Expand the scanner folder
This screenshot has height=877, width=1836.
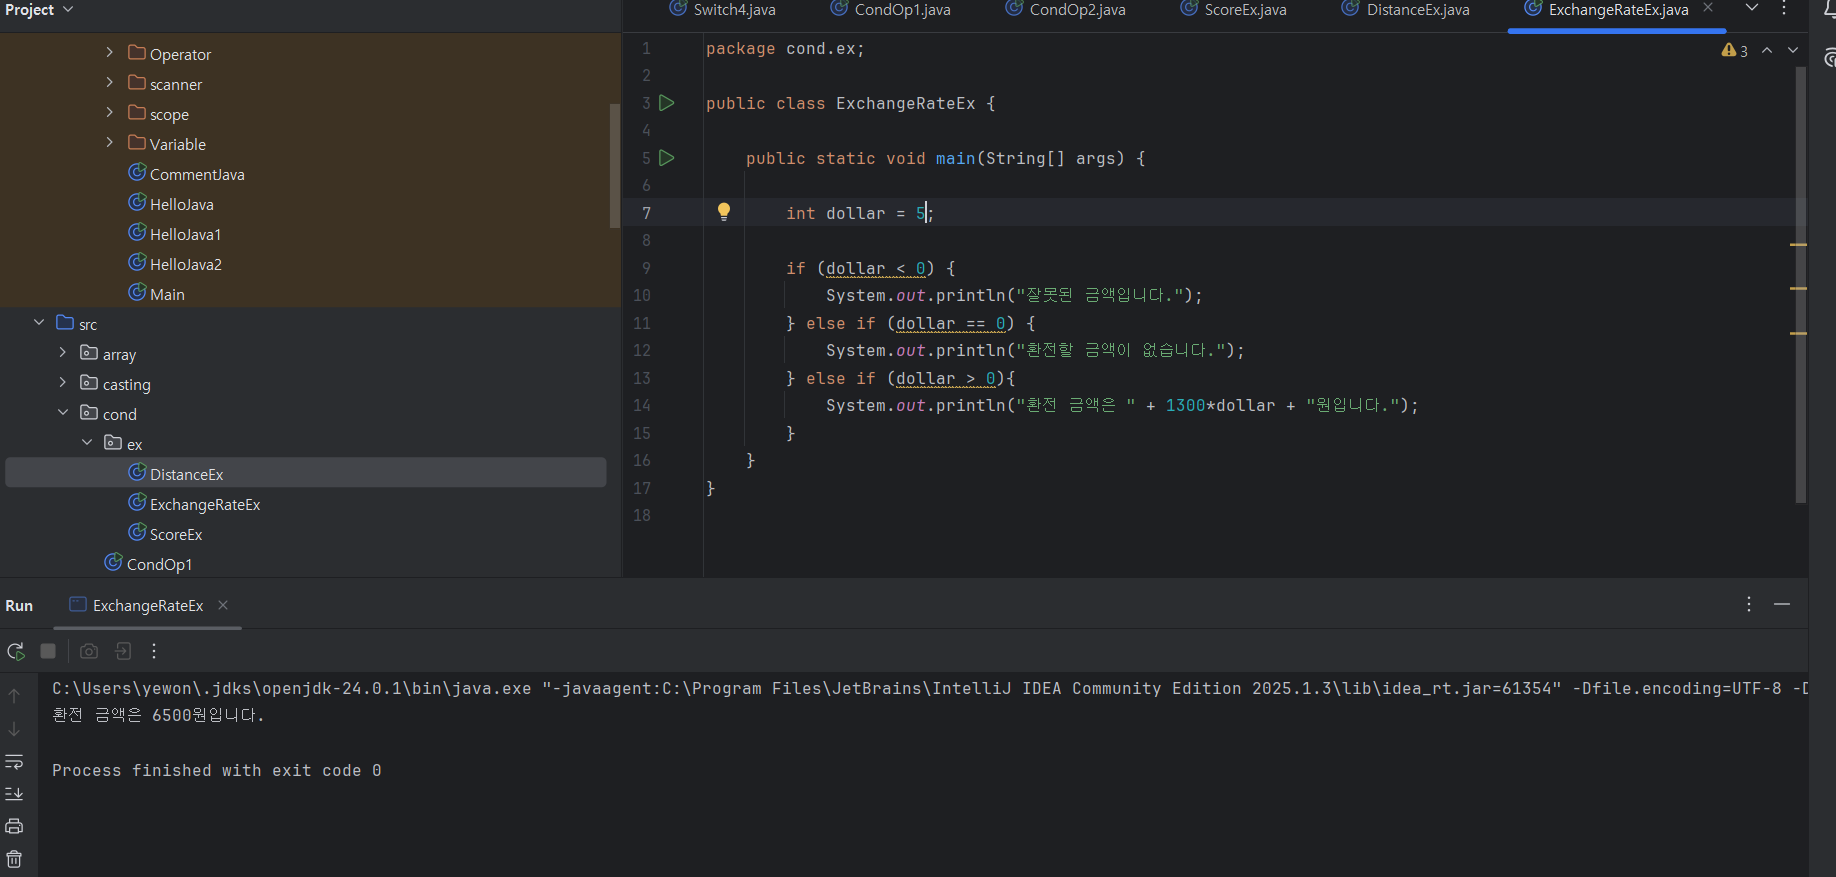110,82
